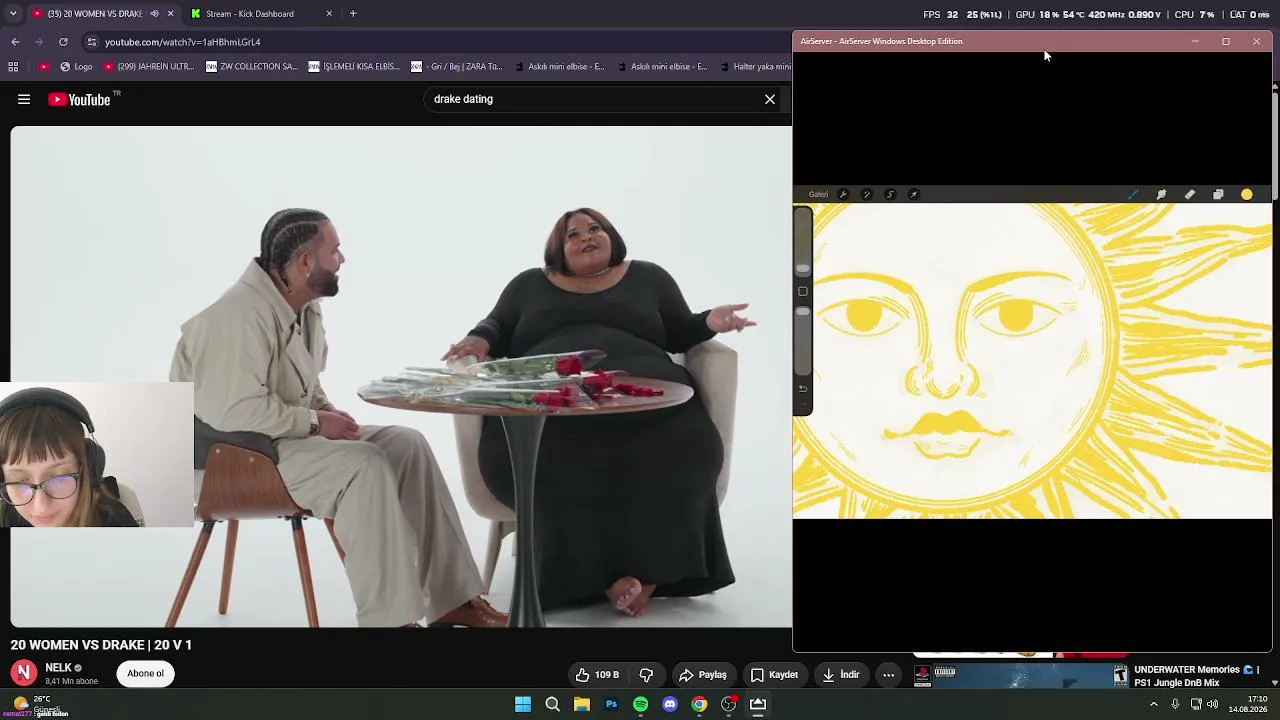Clear the YouTube search text
1280x720 pixels.
770,99
